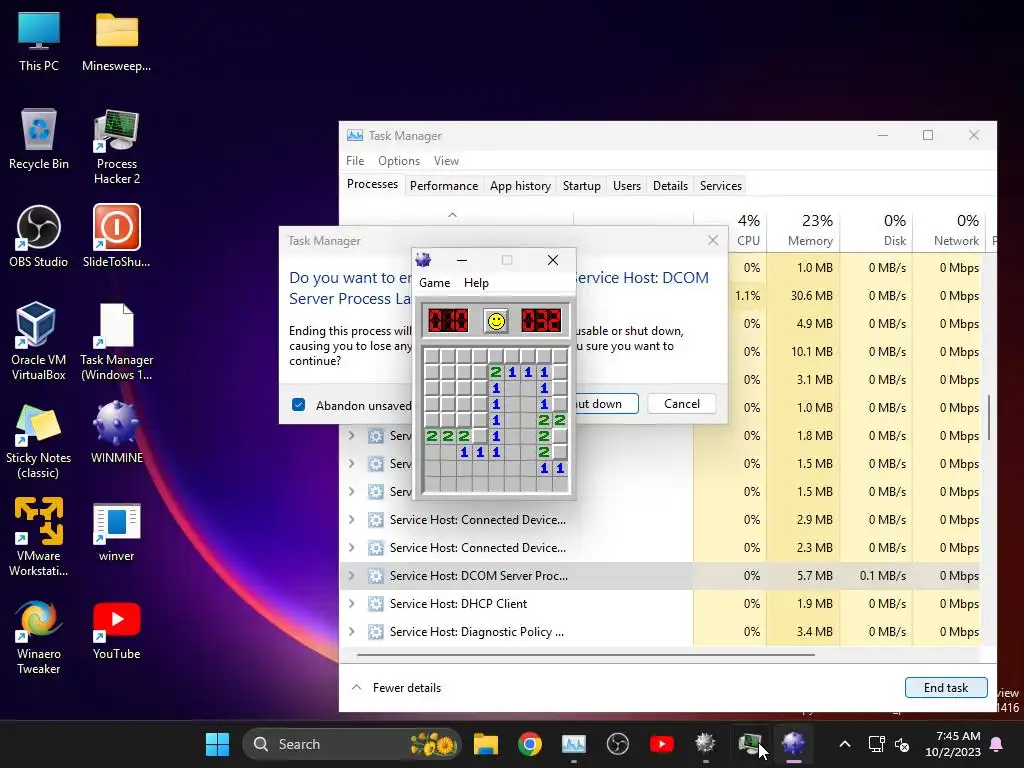Screen dimensions: 1024x768
Task: Sort processes by the Network column
Action: pyautogui.click(x=948, y=231)
